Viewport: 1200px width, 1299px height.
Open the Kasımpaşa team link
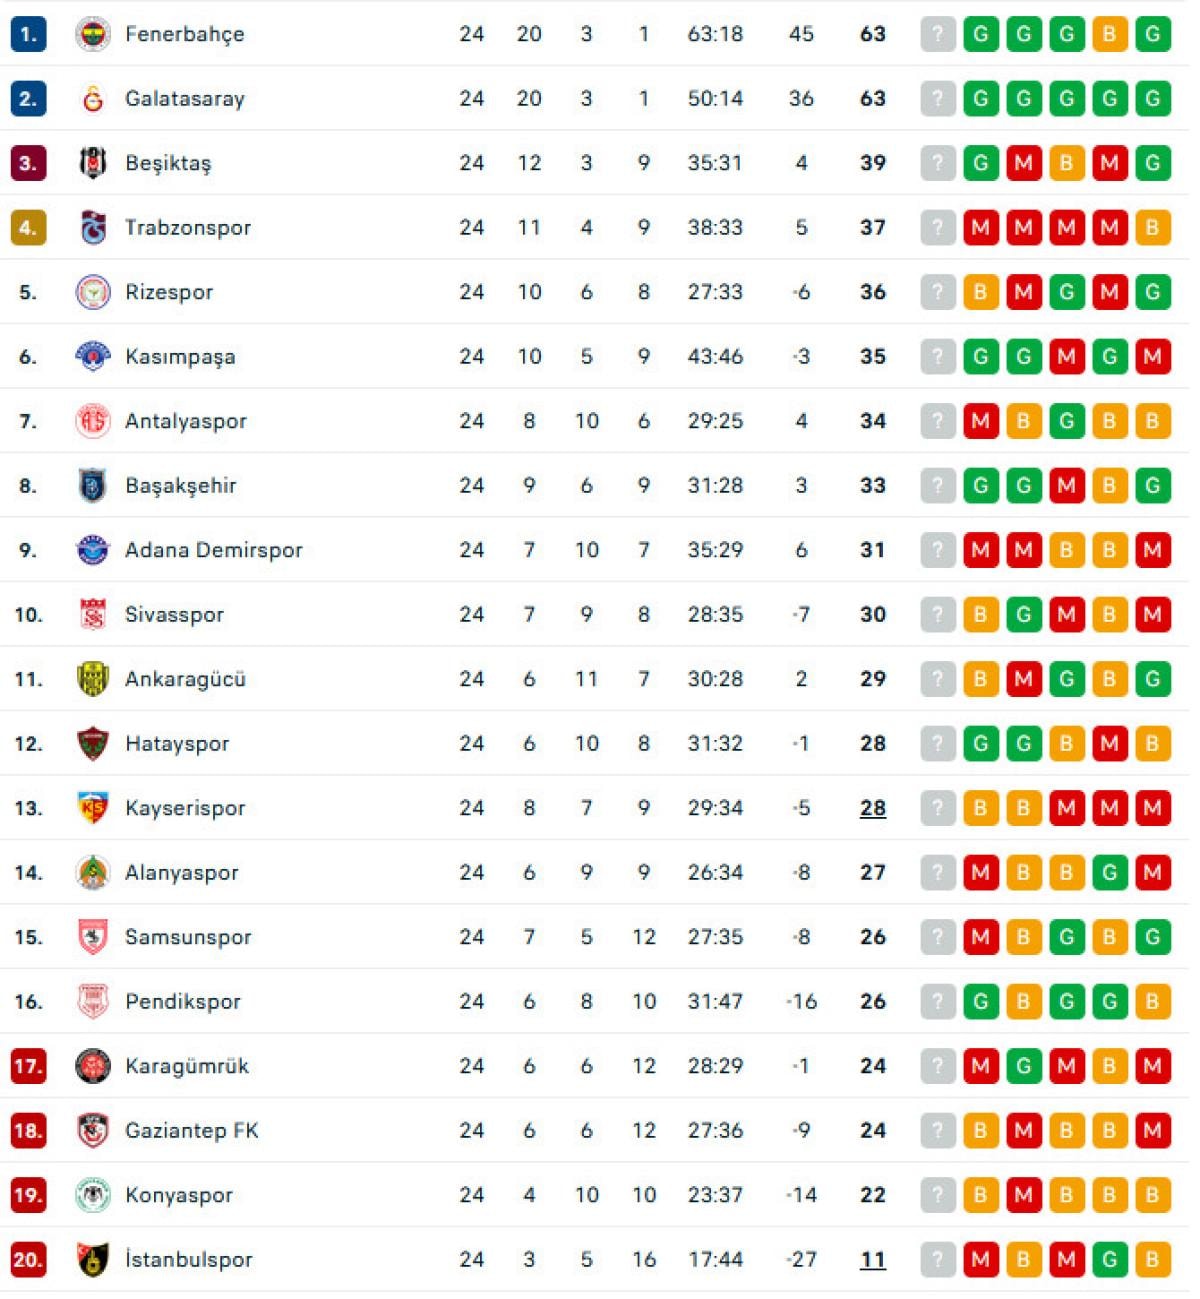click(x=180, y=357)
